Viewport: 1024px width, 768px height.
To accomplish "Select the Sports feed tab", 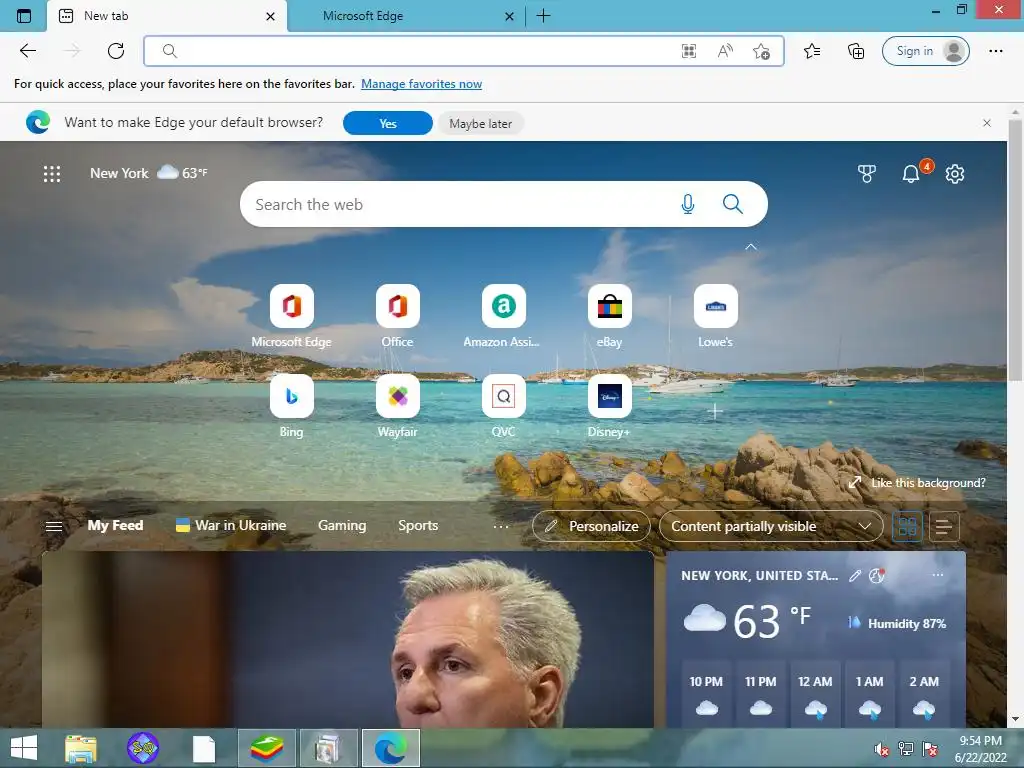I will [x=418, y=526].
